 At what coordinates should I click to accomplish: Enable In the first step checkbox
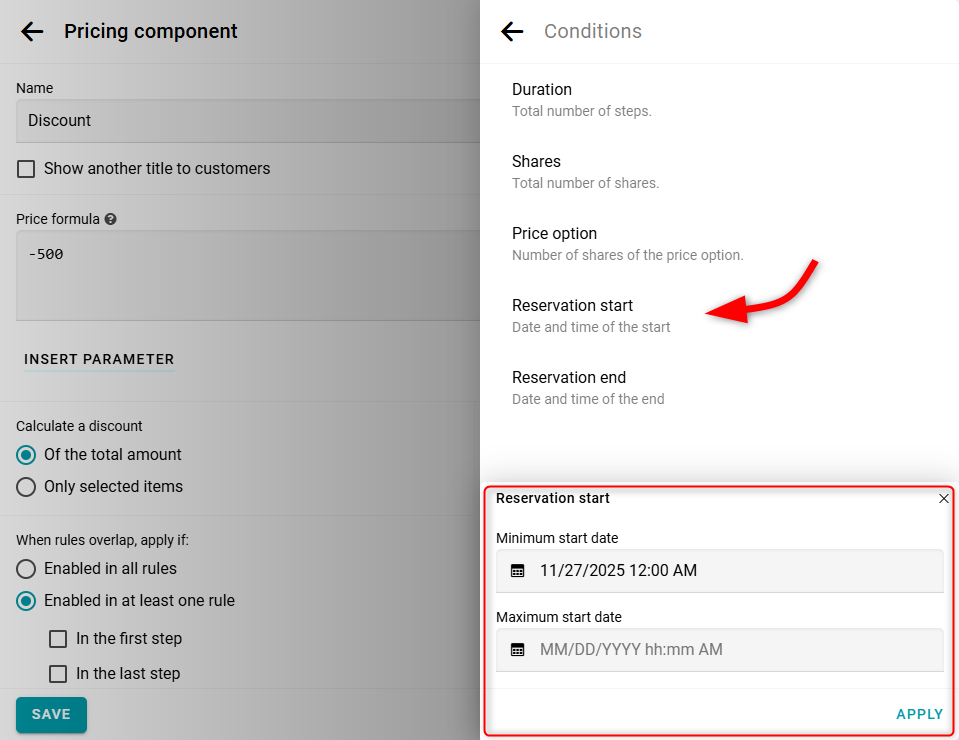tap(58, 639)
